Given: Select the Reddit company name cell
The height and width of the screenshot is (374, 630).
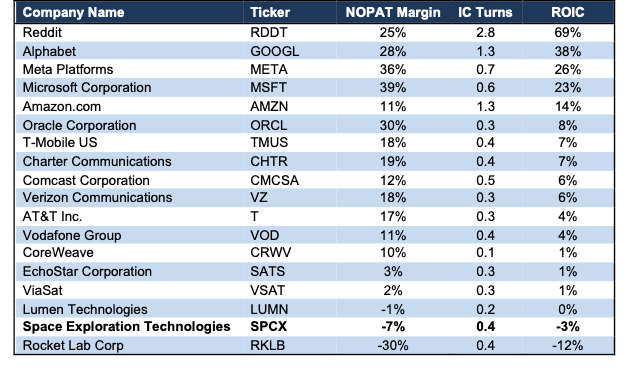Looking at the screenshot, I should [x=42, y=33].
